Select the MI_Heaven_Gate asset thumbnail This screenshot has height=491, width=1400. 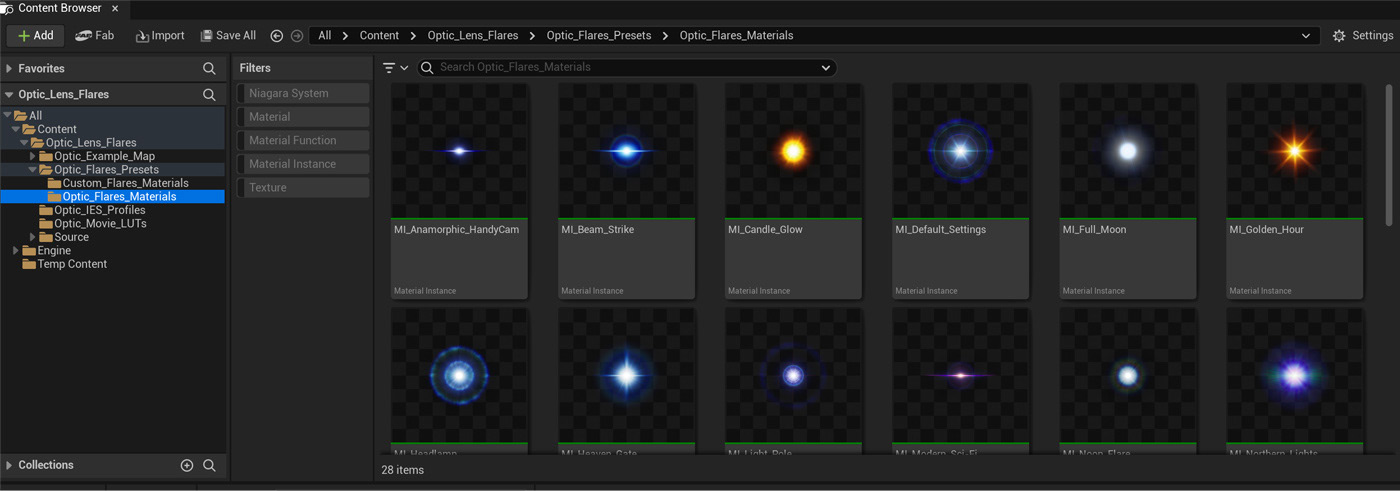(x=626, y=375)
